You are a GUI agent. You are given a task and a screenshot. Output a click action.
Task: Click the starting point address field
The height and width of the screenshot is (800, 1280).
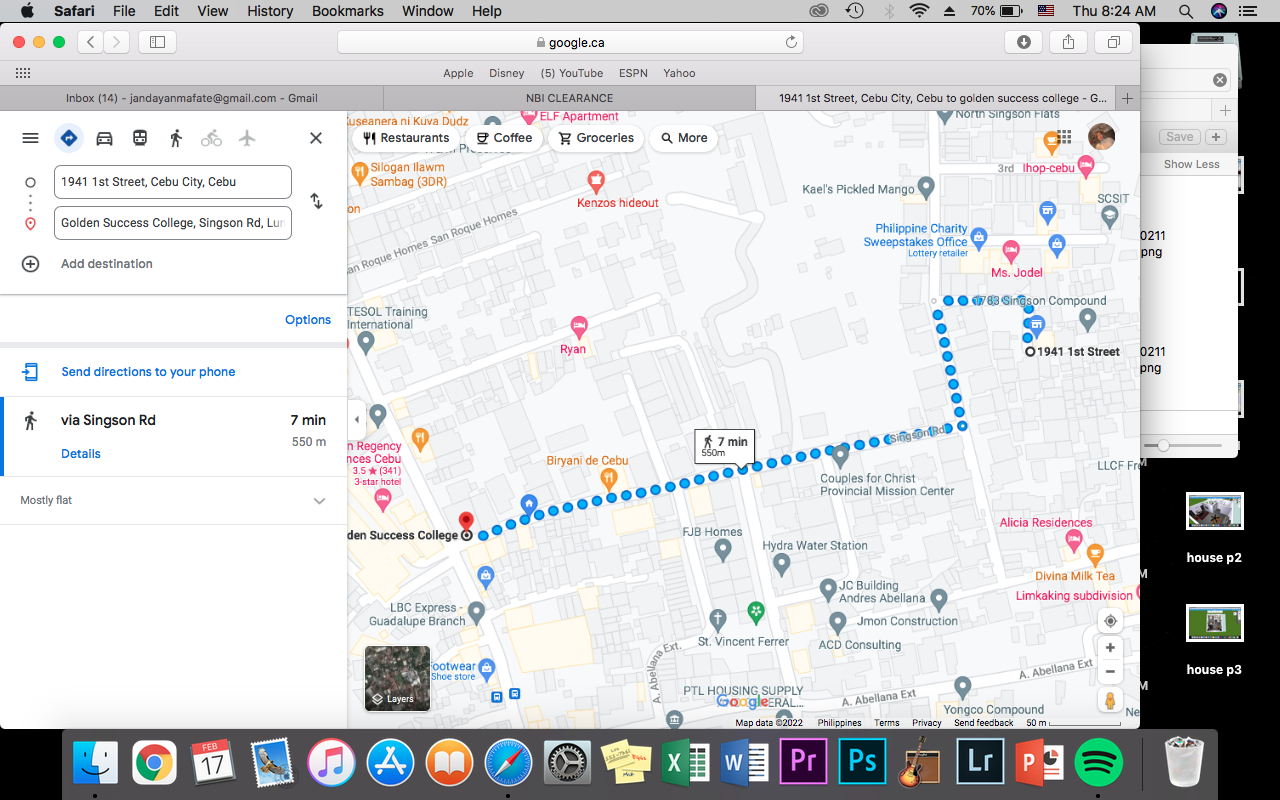point(172,182)
